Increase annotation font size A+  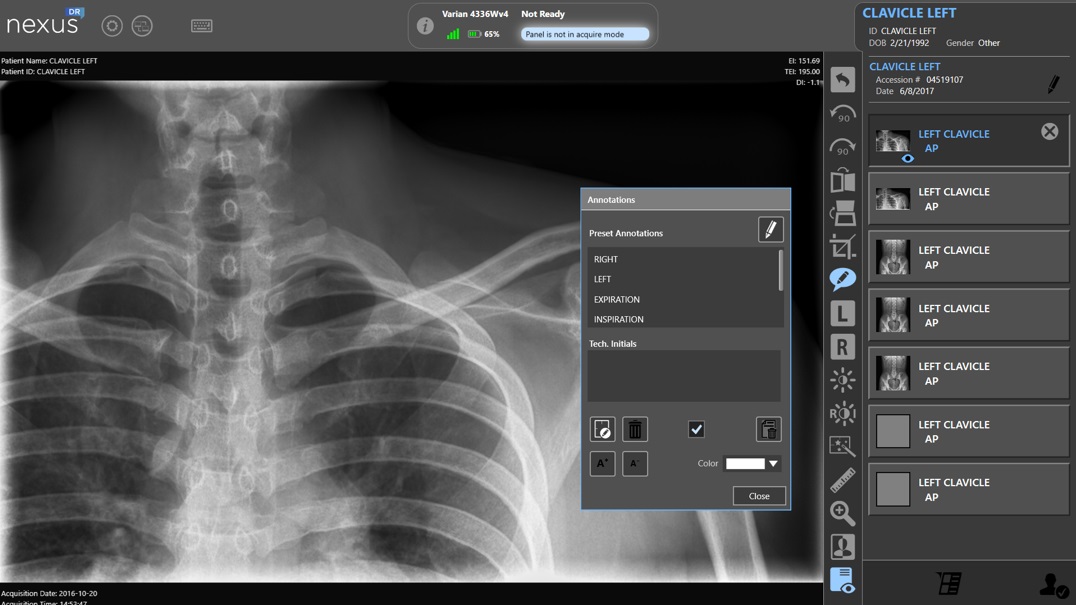click(603, 464)
